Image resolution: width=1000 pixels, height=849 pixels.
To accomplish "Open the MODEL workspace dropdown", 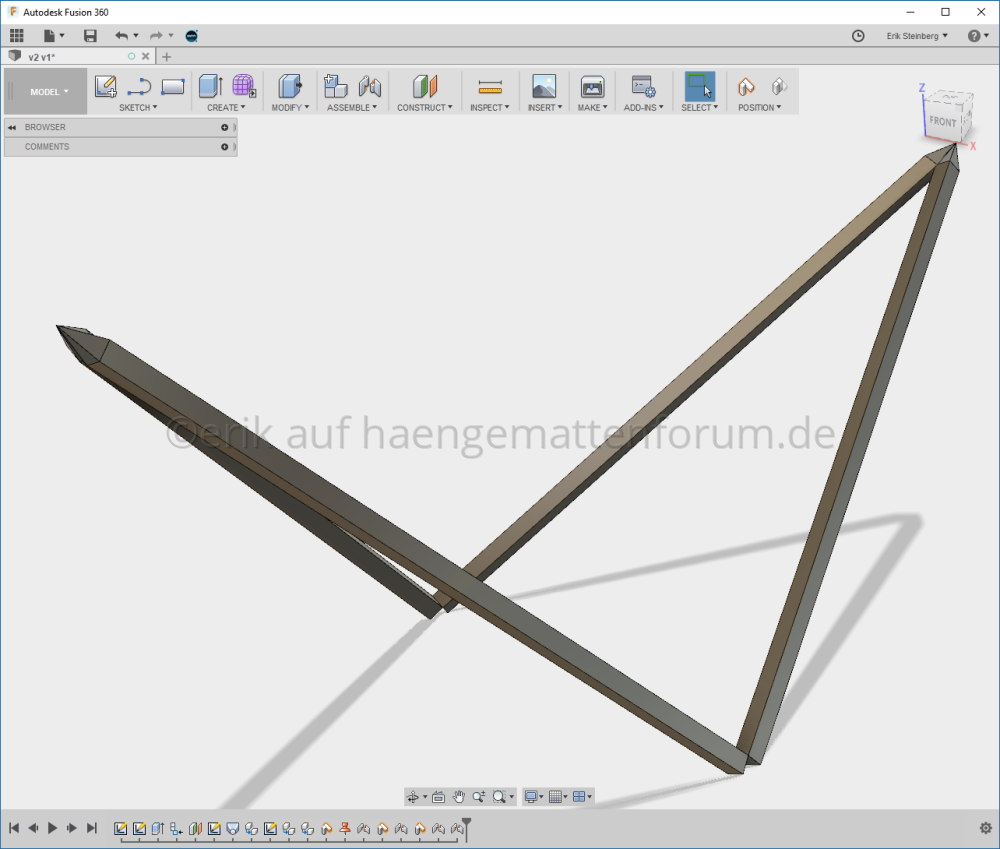I will tap(48, 92).
